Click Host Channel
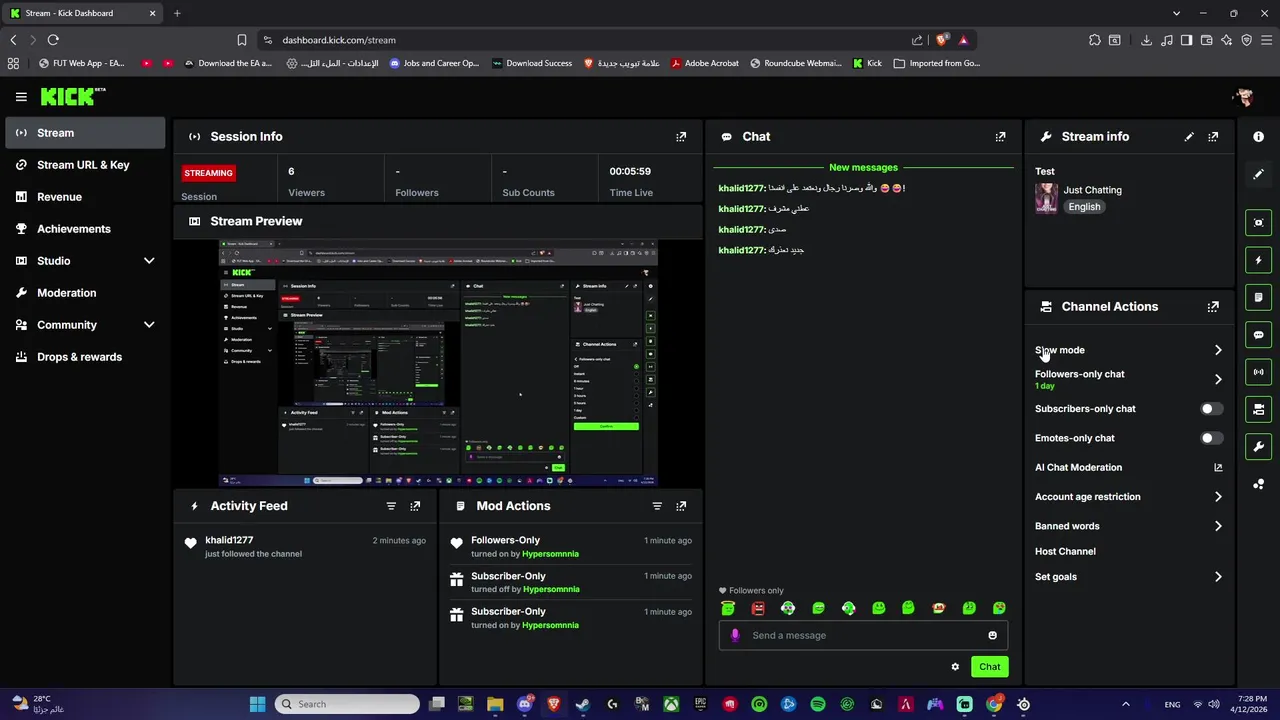Viewport: 1280px width, 720px height. [1065, 552]
